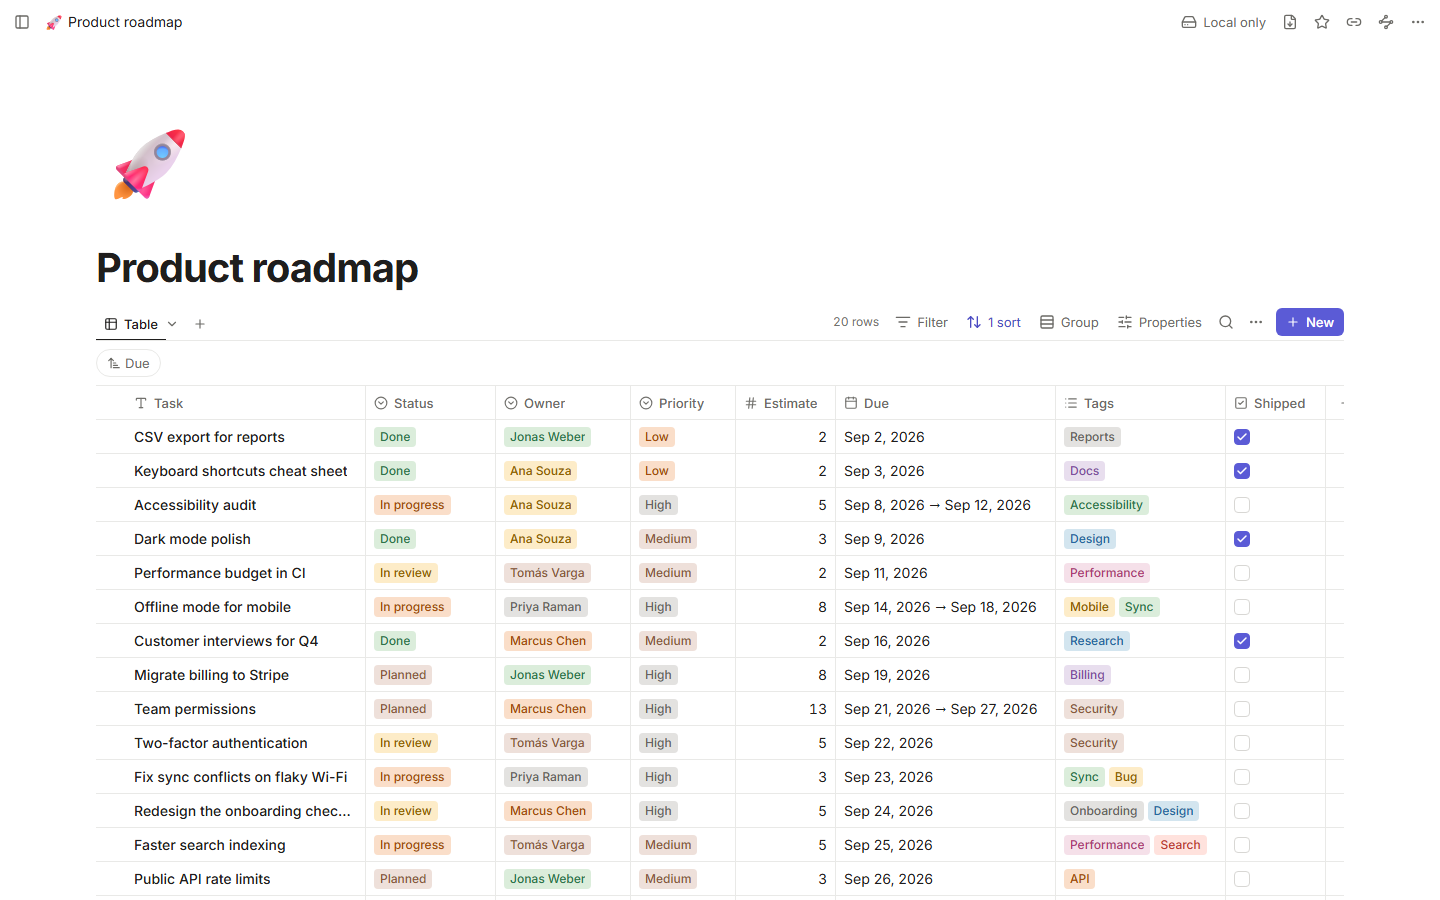
Task: Click the Due sort chip
Action: [x=129, y=364]
